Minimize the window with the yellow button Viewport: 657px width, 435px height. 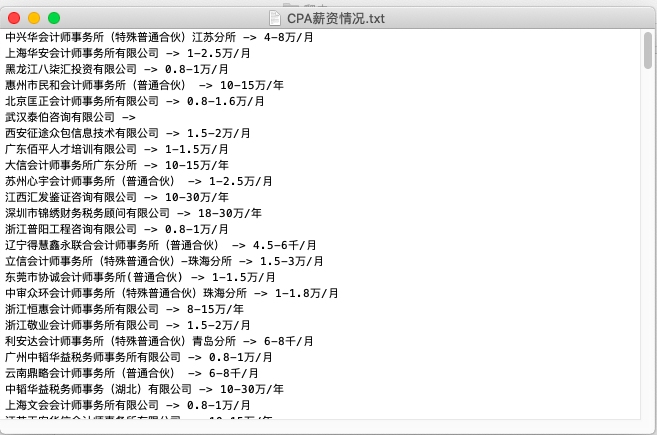(34, 18)
